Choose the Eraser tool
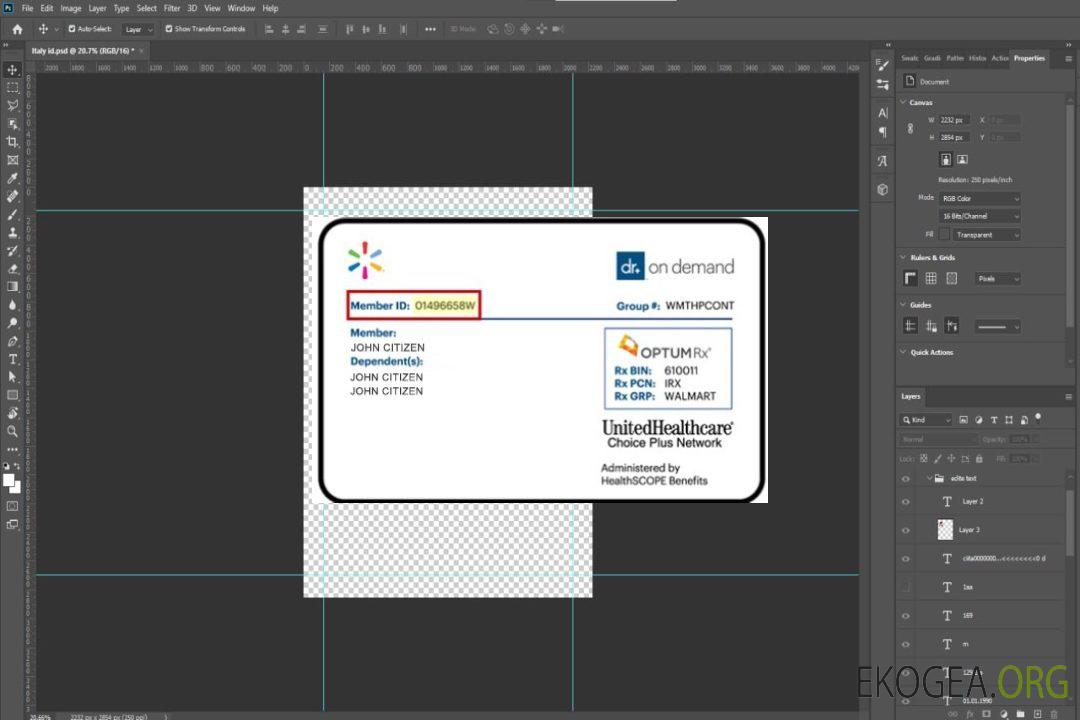This screenshot has width=1080, height=720. (x=12, y=268)
